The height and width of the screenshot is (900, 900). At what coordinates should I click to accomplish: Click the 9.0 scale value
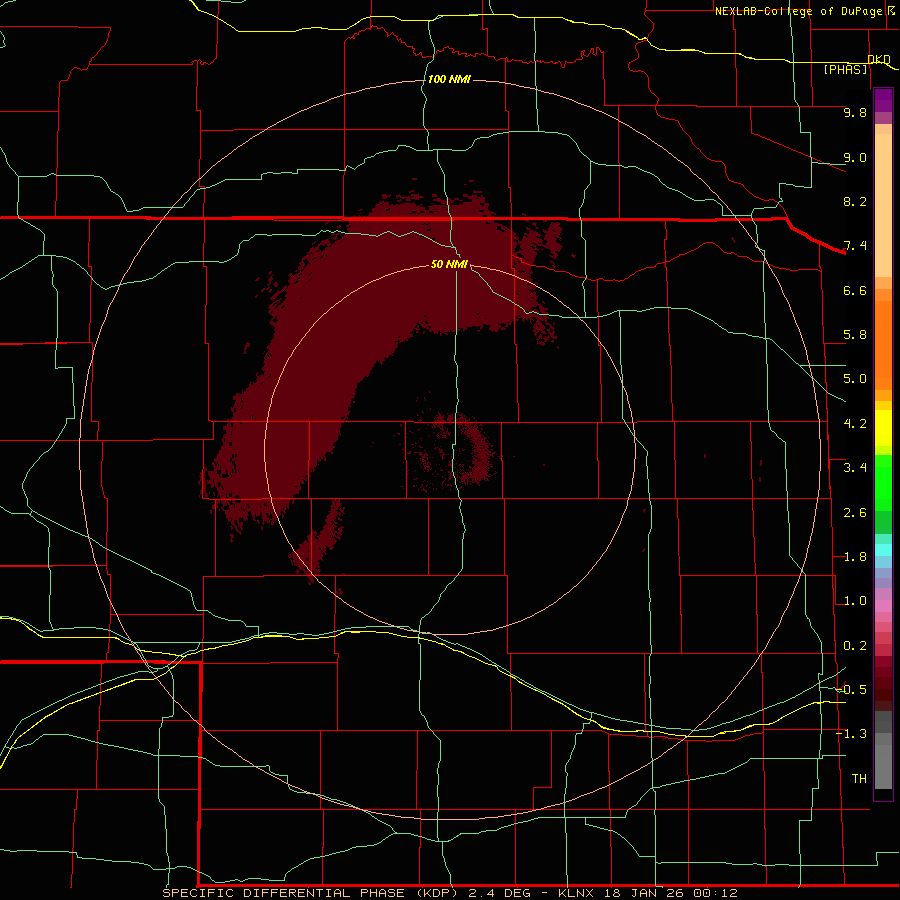coord(855,157)
